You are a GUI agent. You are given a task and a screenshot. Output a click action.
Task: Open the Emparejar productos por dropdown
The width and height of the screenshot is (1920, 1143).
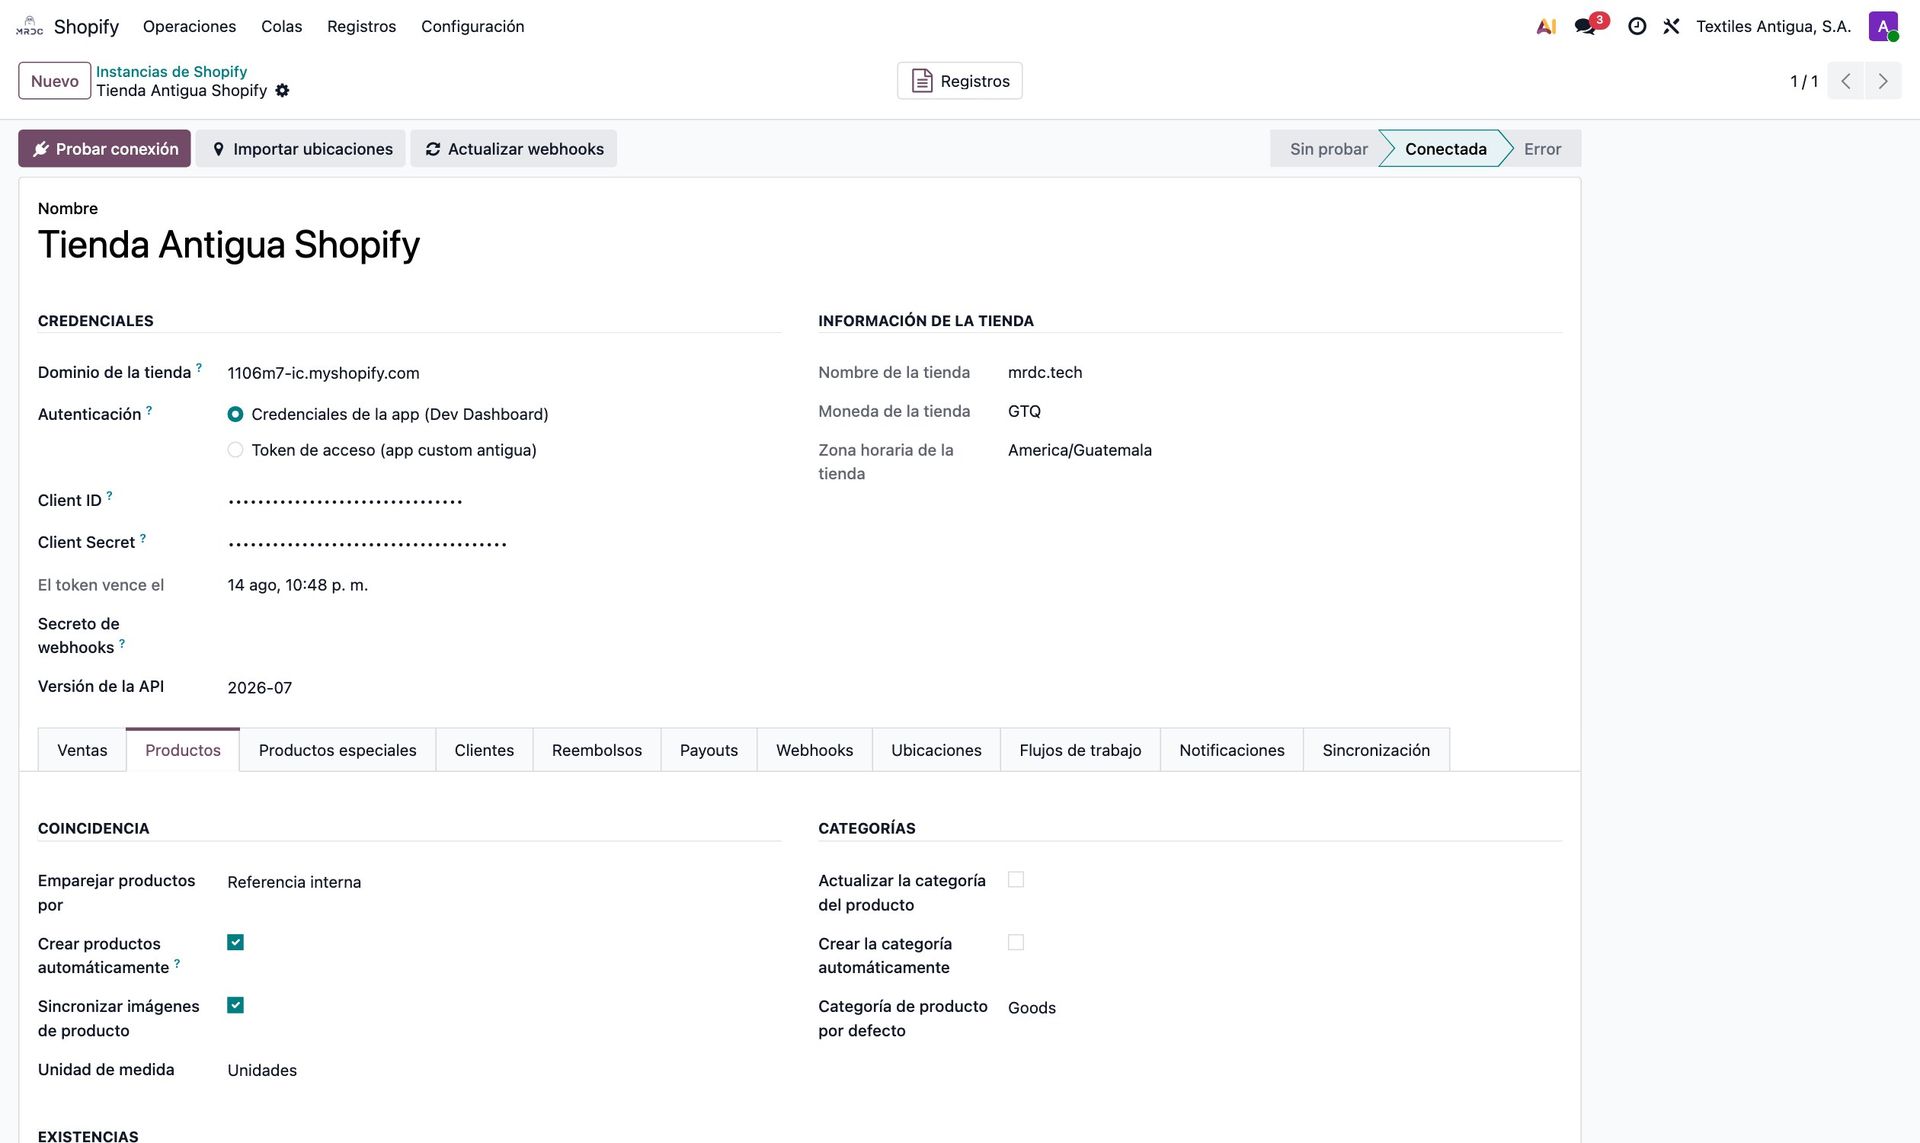coord(504,882)
